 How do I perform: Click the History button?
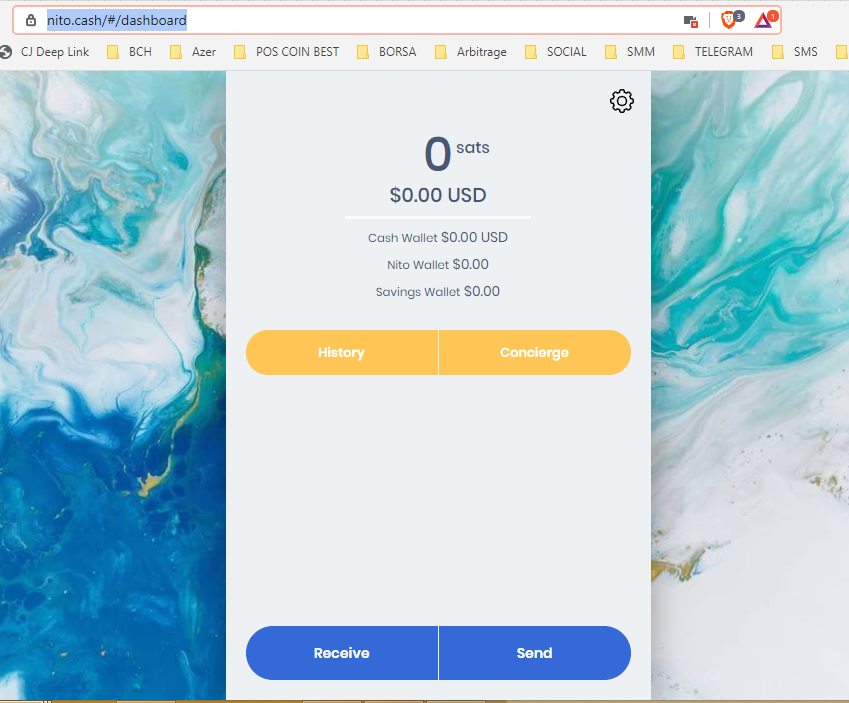(342, 353)
